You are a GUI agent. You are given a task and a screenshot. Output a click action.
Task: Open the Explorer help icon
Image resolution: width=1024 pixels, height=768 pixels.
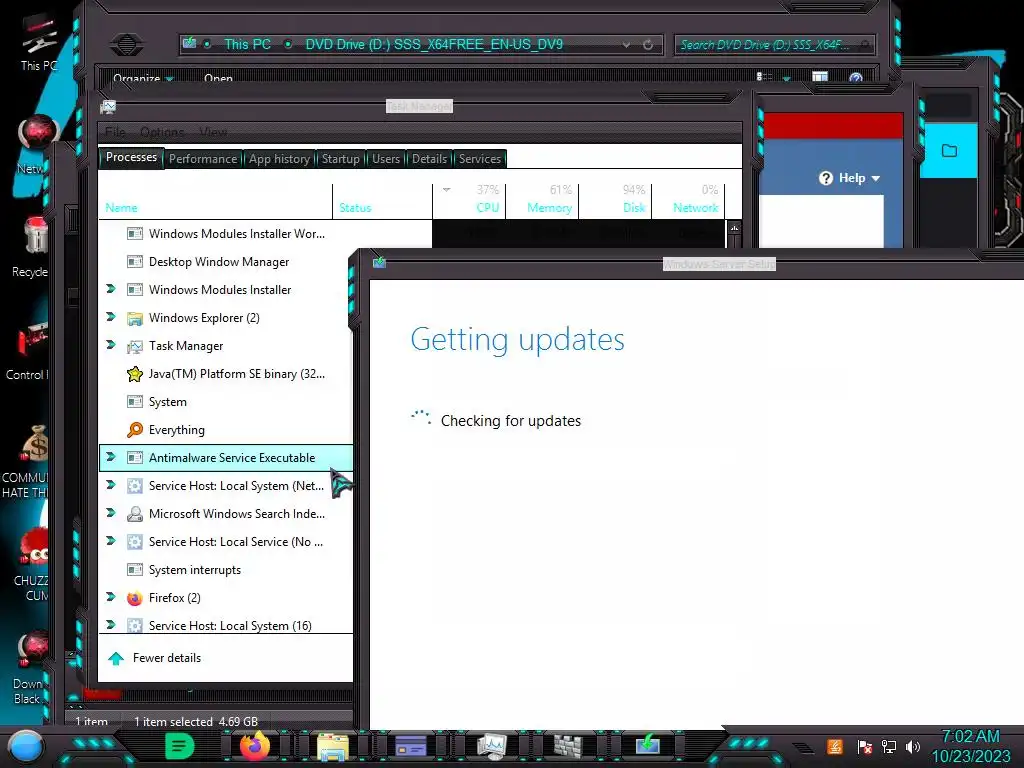pos(856,78)
